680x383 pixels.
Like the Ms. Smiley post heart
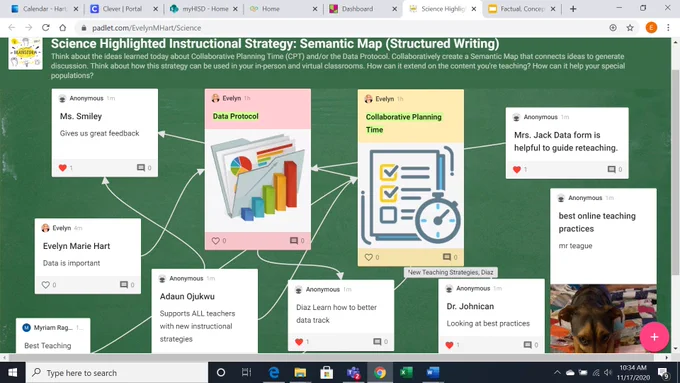[x=62, y=168]
